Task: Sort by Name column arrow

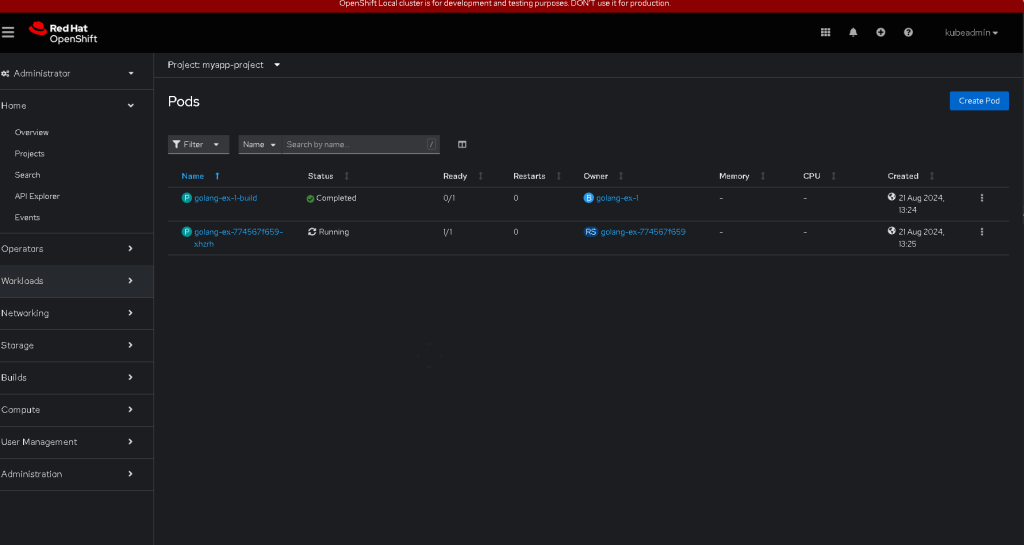Action: coord(217,176)
